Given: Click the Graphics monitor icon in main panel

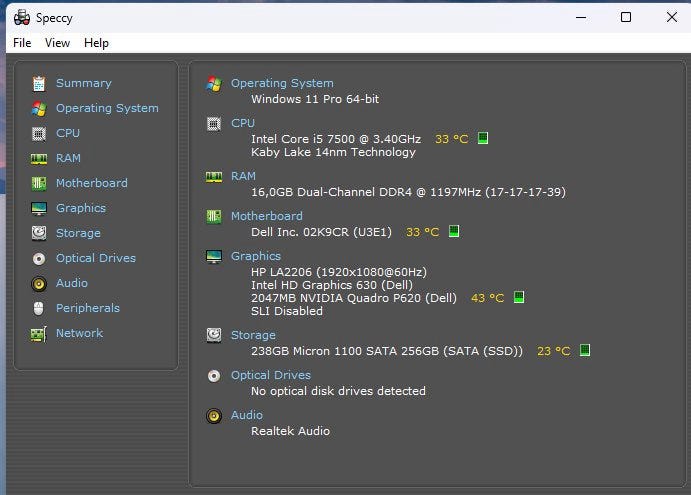Looking at the screenshot, I should pyautogui.click(x=214, y=257).
